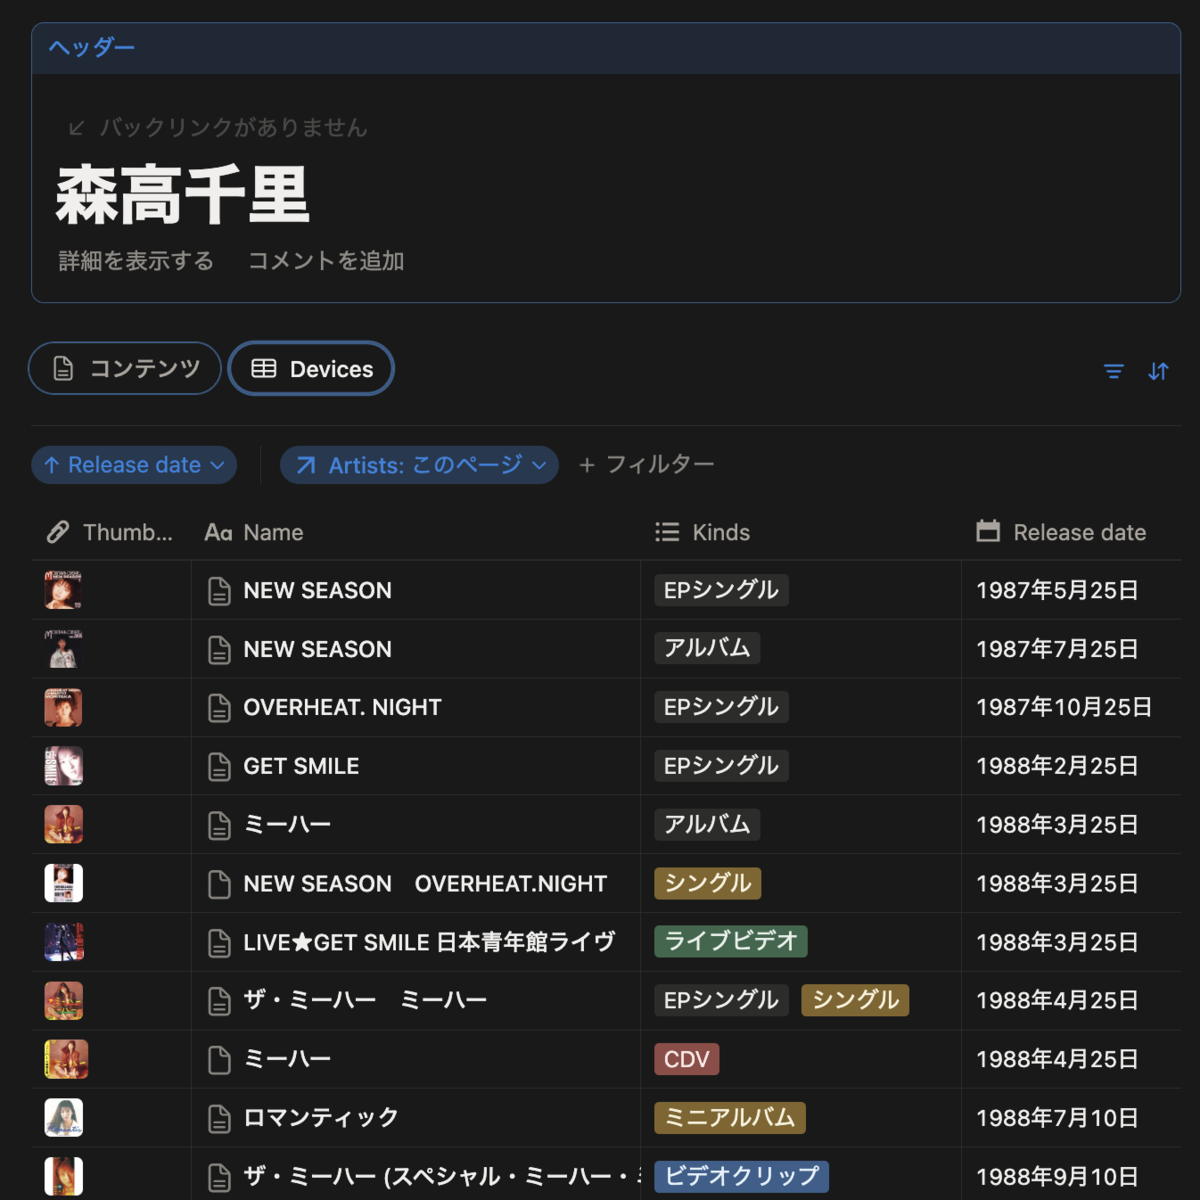Open ロマンティック entry name
Screen dimensions: 1200x1200
coord(321,1117)
